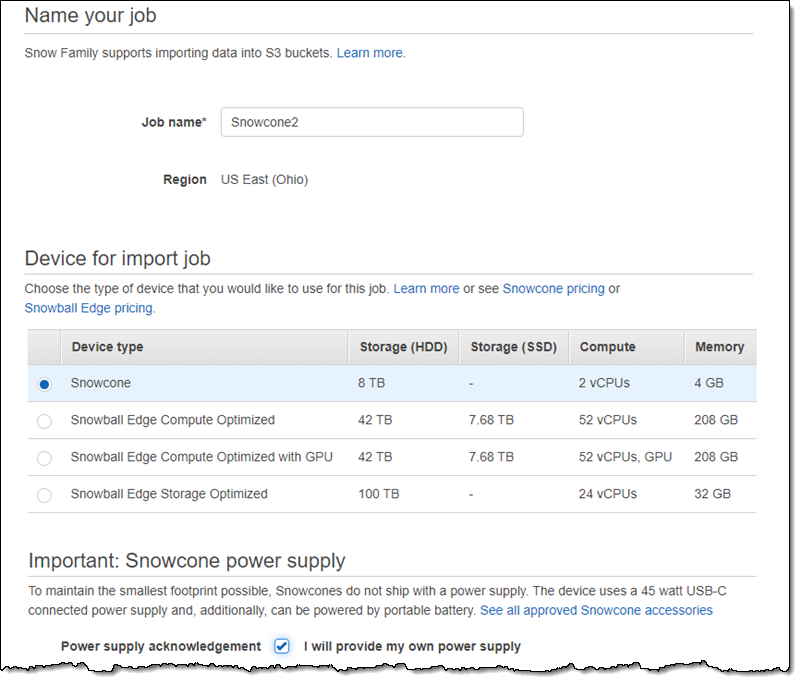Viewport: 800px width, 682px height.
Task: Click the Memory column header
Action: click(x=719, y=347)
